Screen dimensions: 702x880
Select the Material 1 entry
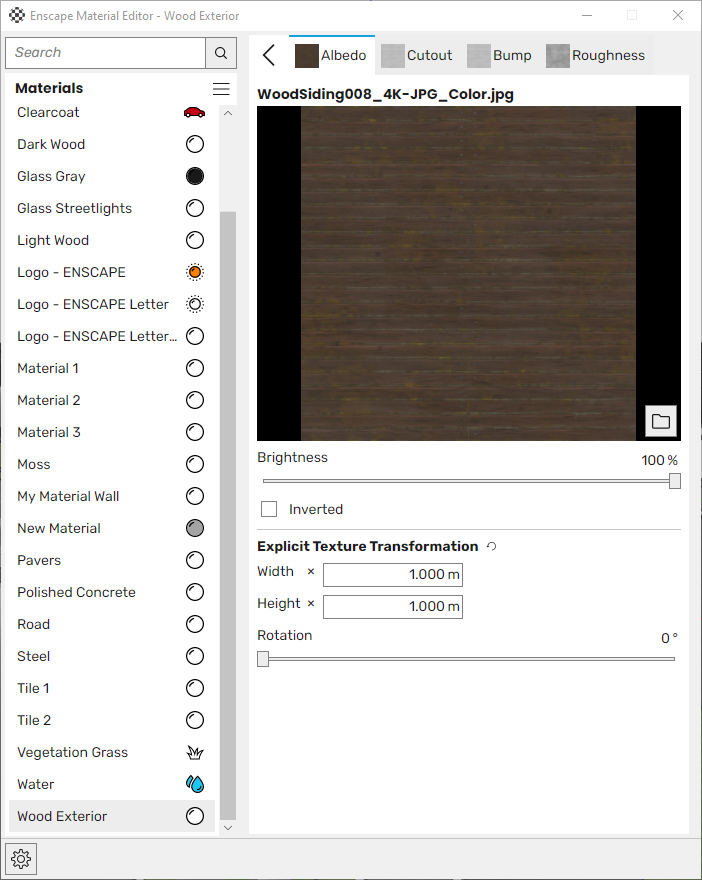click(x=112, y=368)
